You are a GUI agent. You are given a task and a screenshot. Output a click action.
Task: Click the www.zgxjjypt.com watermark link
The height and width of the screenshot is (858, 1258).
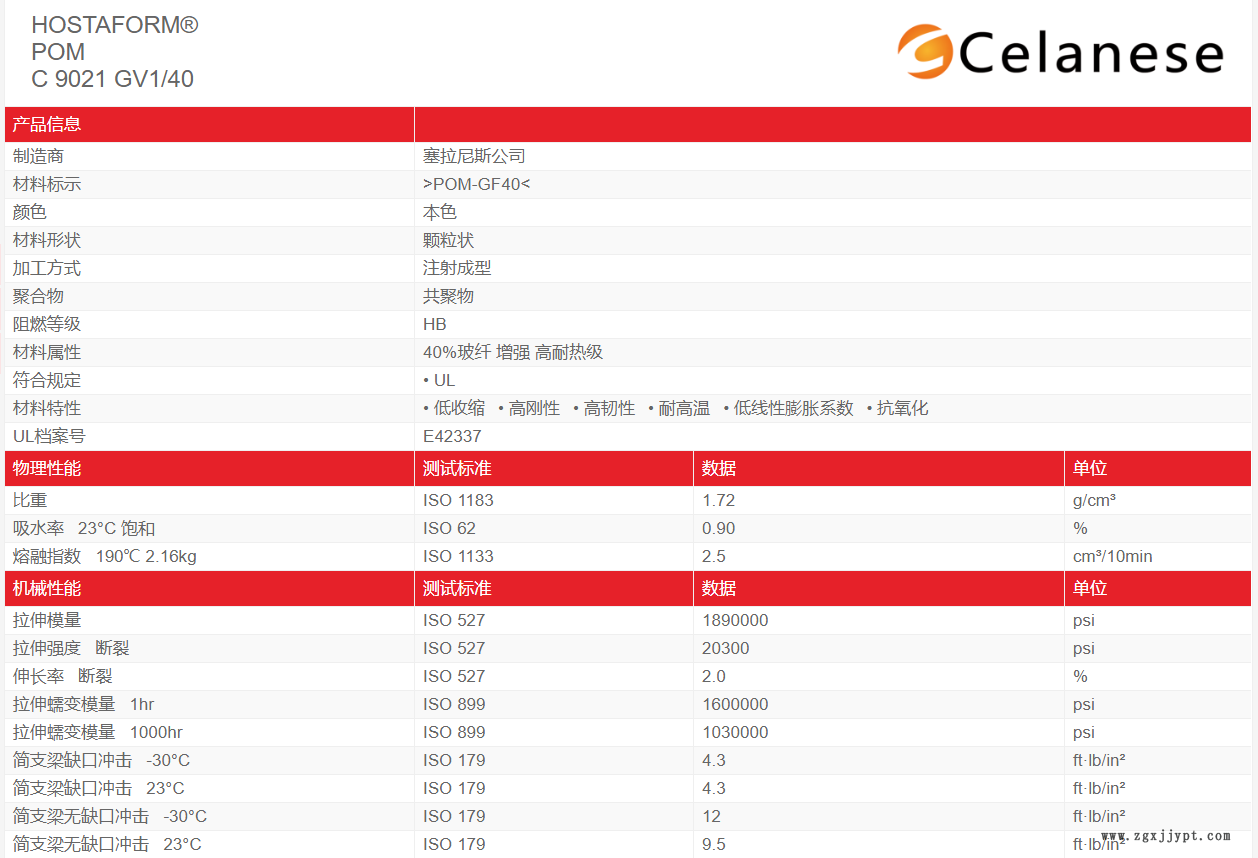point(1165,836)
